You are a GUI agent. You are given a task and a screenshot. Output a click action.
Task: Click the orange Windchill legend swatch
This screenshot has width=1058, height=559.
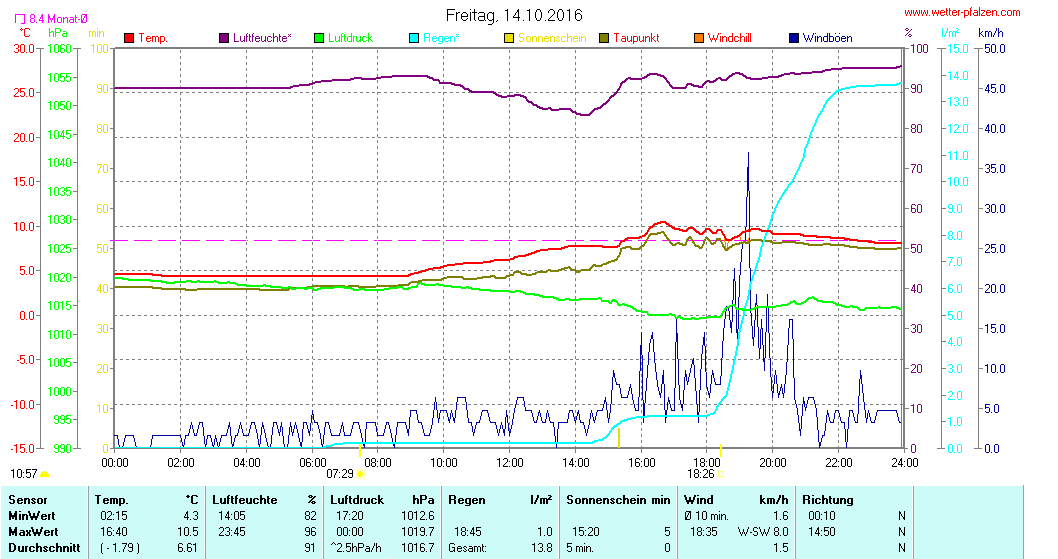pyautogui.click(x=699, y=38)
